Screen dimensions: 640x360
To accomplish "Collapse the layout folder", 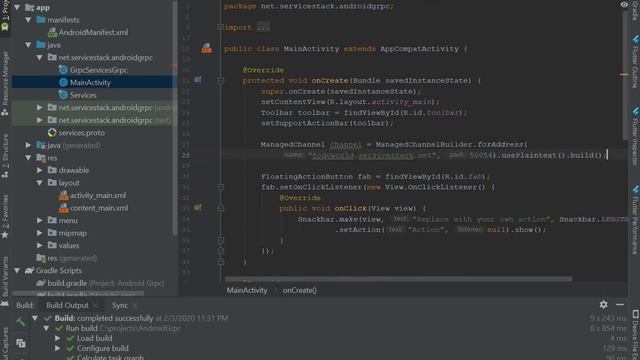I will pos(40,183).
